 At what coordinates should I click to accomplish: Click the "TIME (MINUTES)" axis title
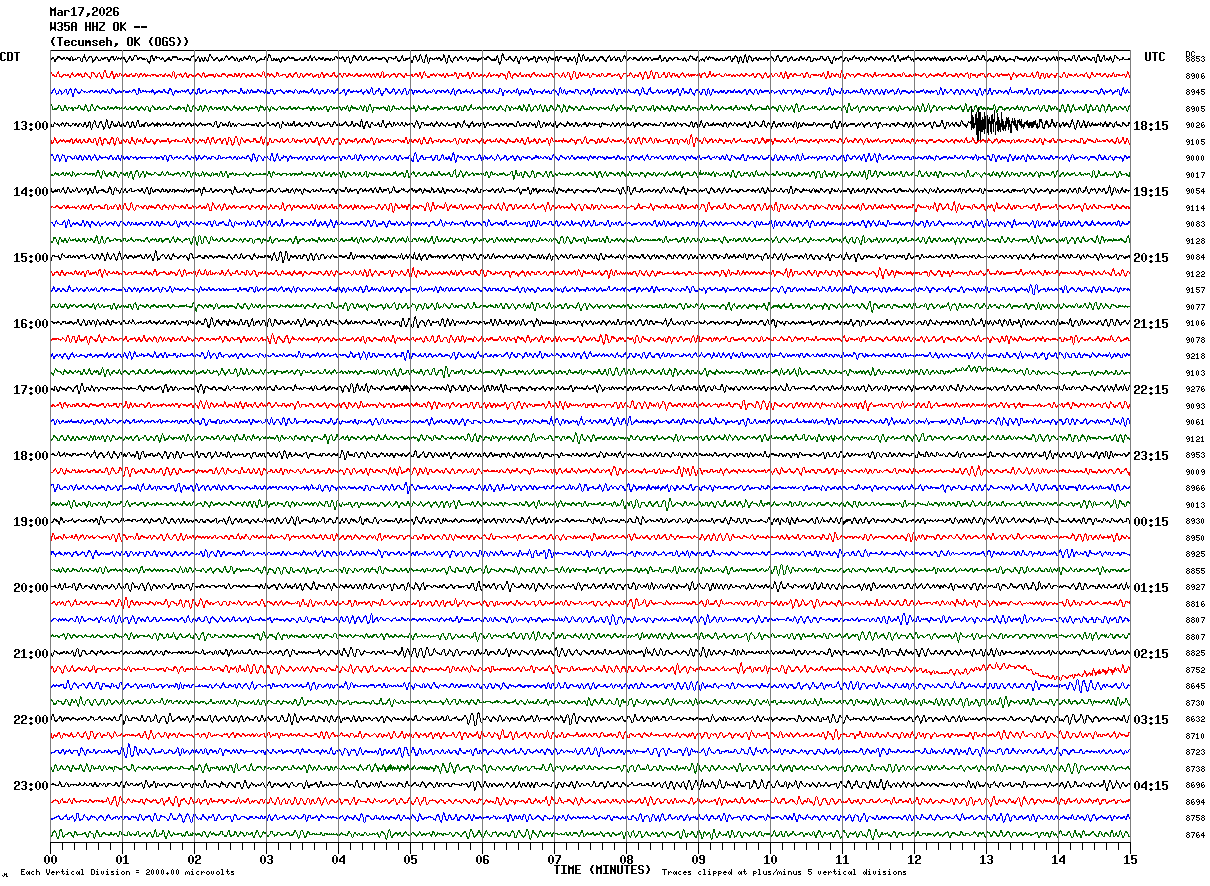602,869
